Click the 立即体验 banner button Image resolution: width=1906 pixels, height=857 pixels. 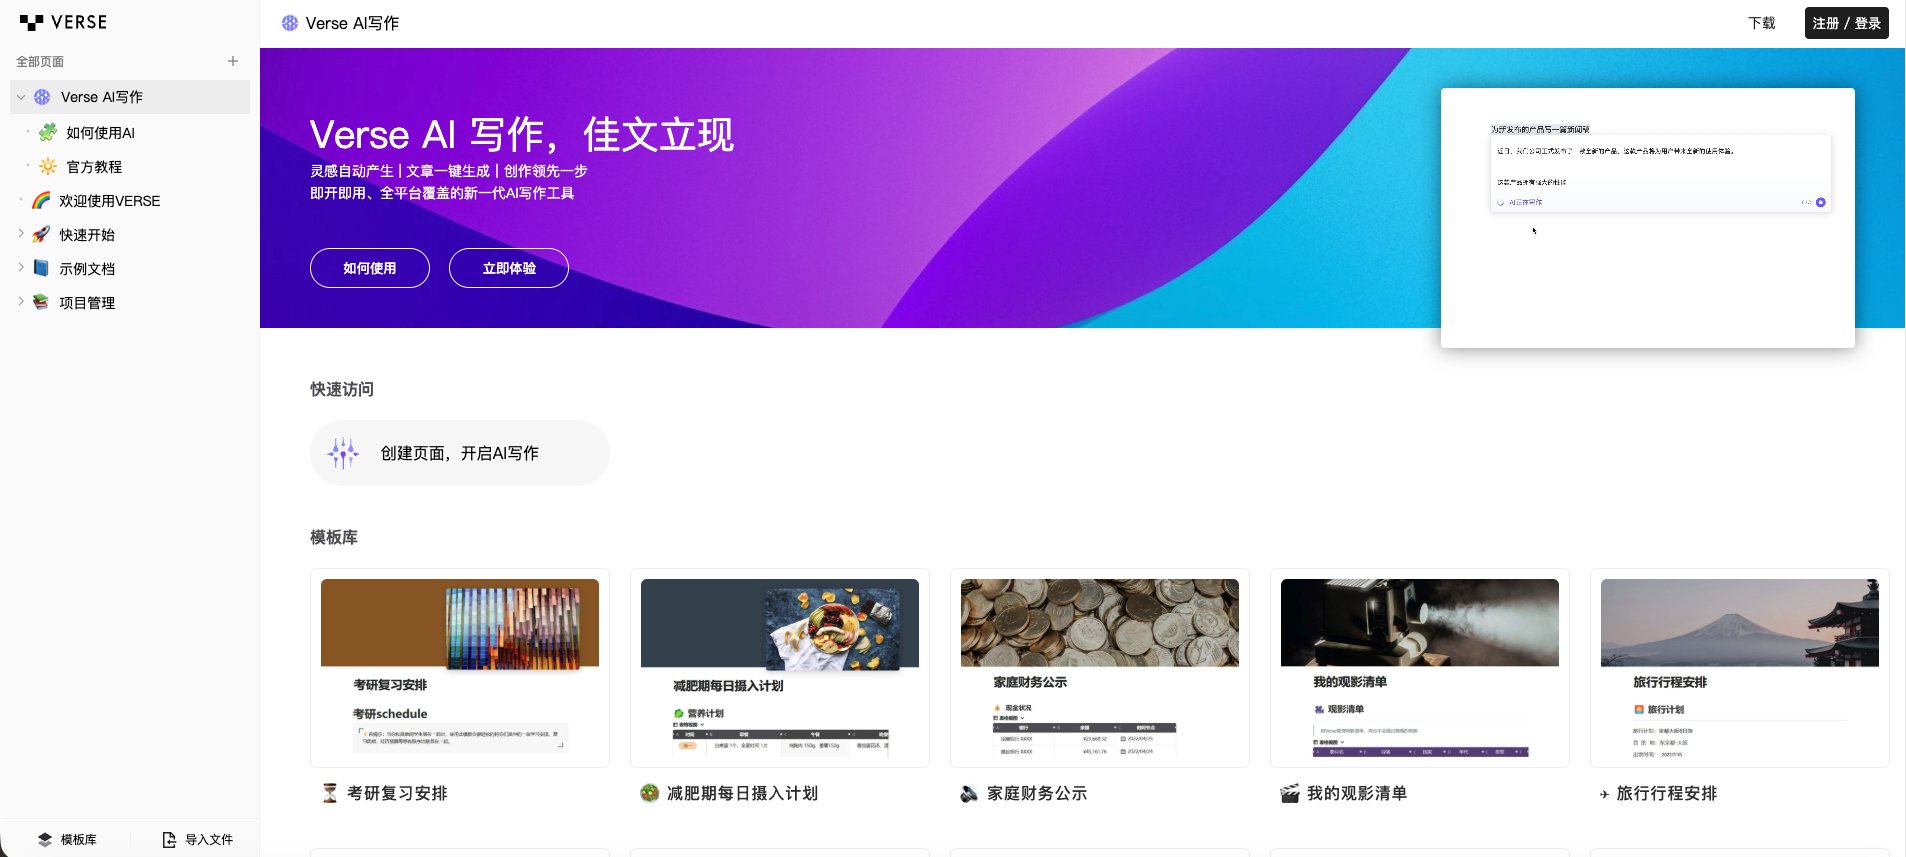[509, 268]
